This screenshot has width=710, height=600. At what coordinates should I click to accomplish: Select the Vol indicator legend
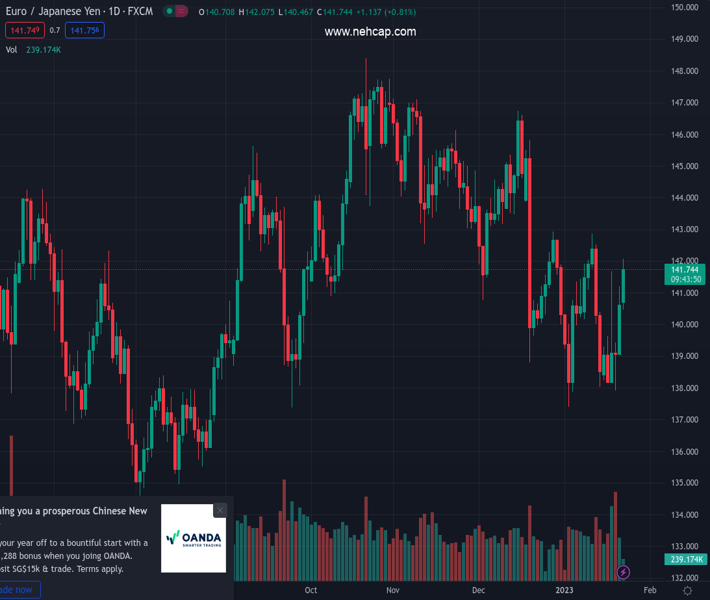(x=12, y=50)
